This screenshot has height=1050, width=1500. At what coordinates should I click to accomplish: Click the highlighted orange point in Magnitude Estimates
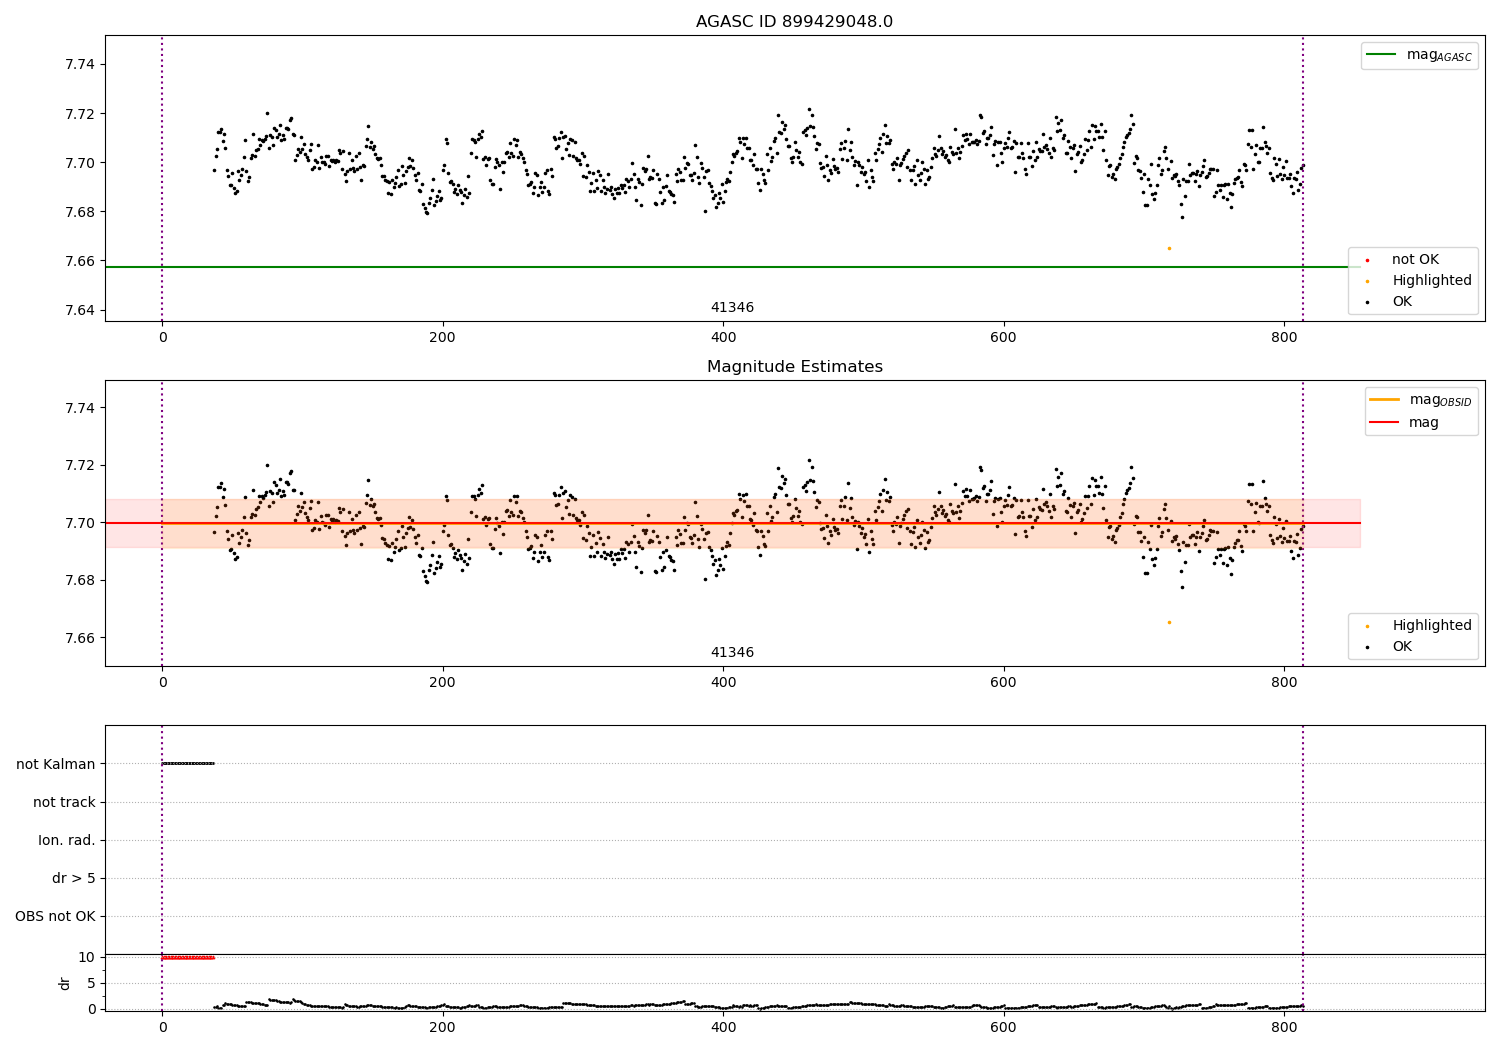point(1169,622)
